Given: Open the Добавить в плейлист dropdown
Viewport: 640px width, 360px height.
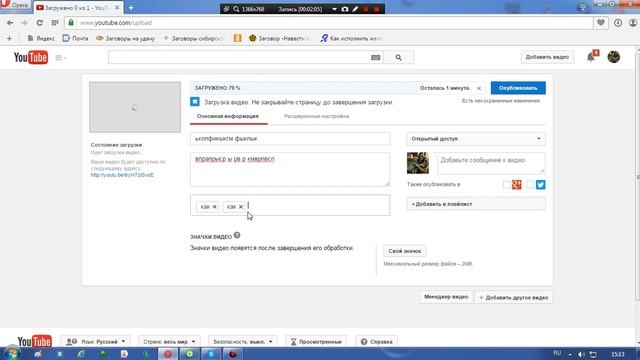Looking at the screenshot, I should click(476, 204).
